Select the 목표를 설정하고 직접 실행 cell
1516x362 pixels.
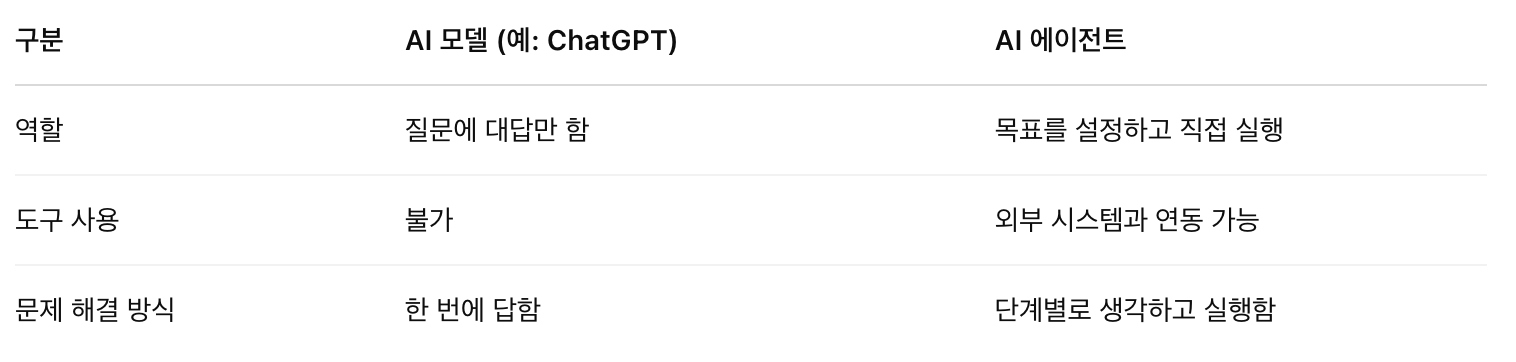tap(1132, 130)
